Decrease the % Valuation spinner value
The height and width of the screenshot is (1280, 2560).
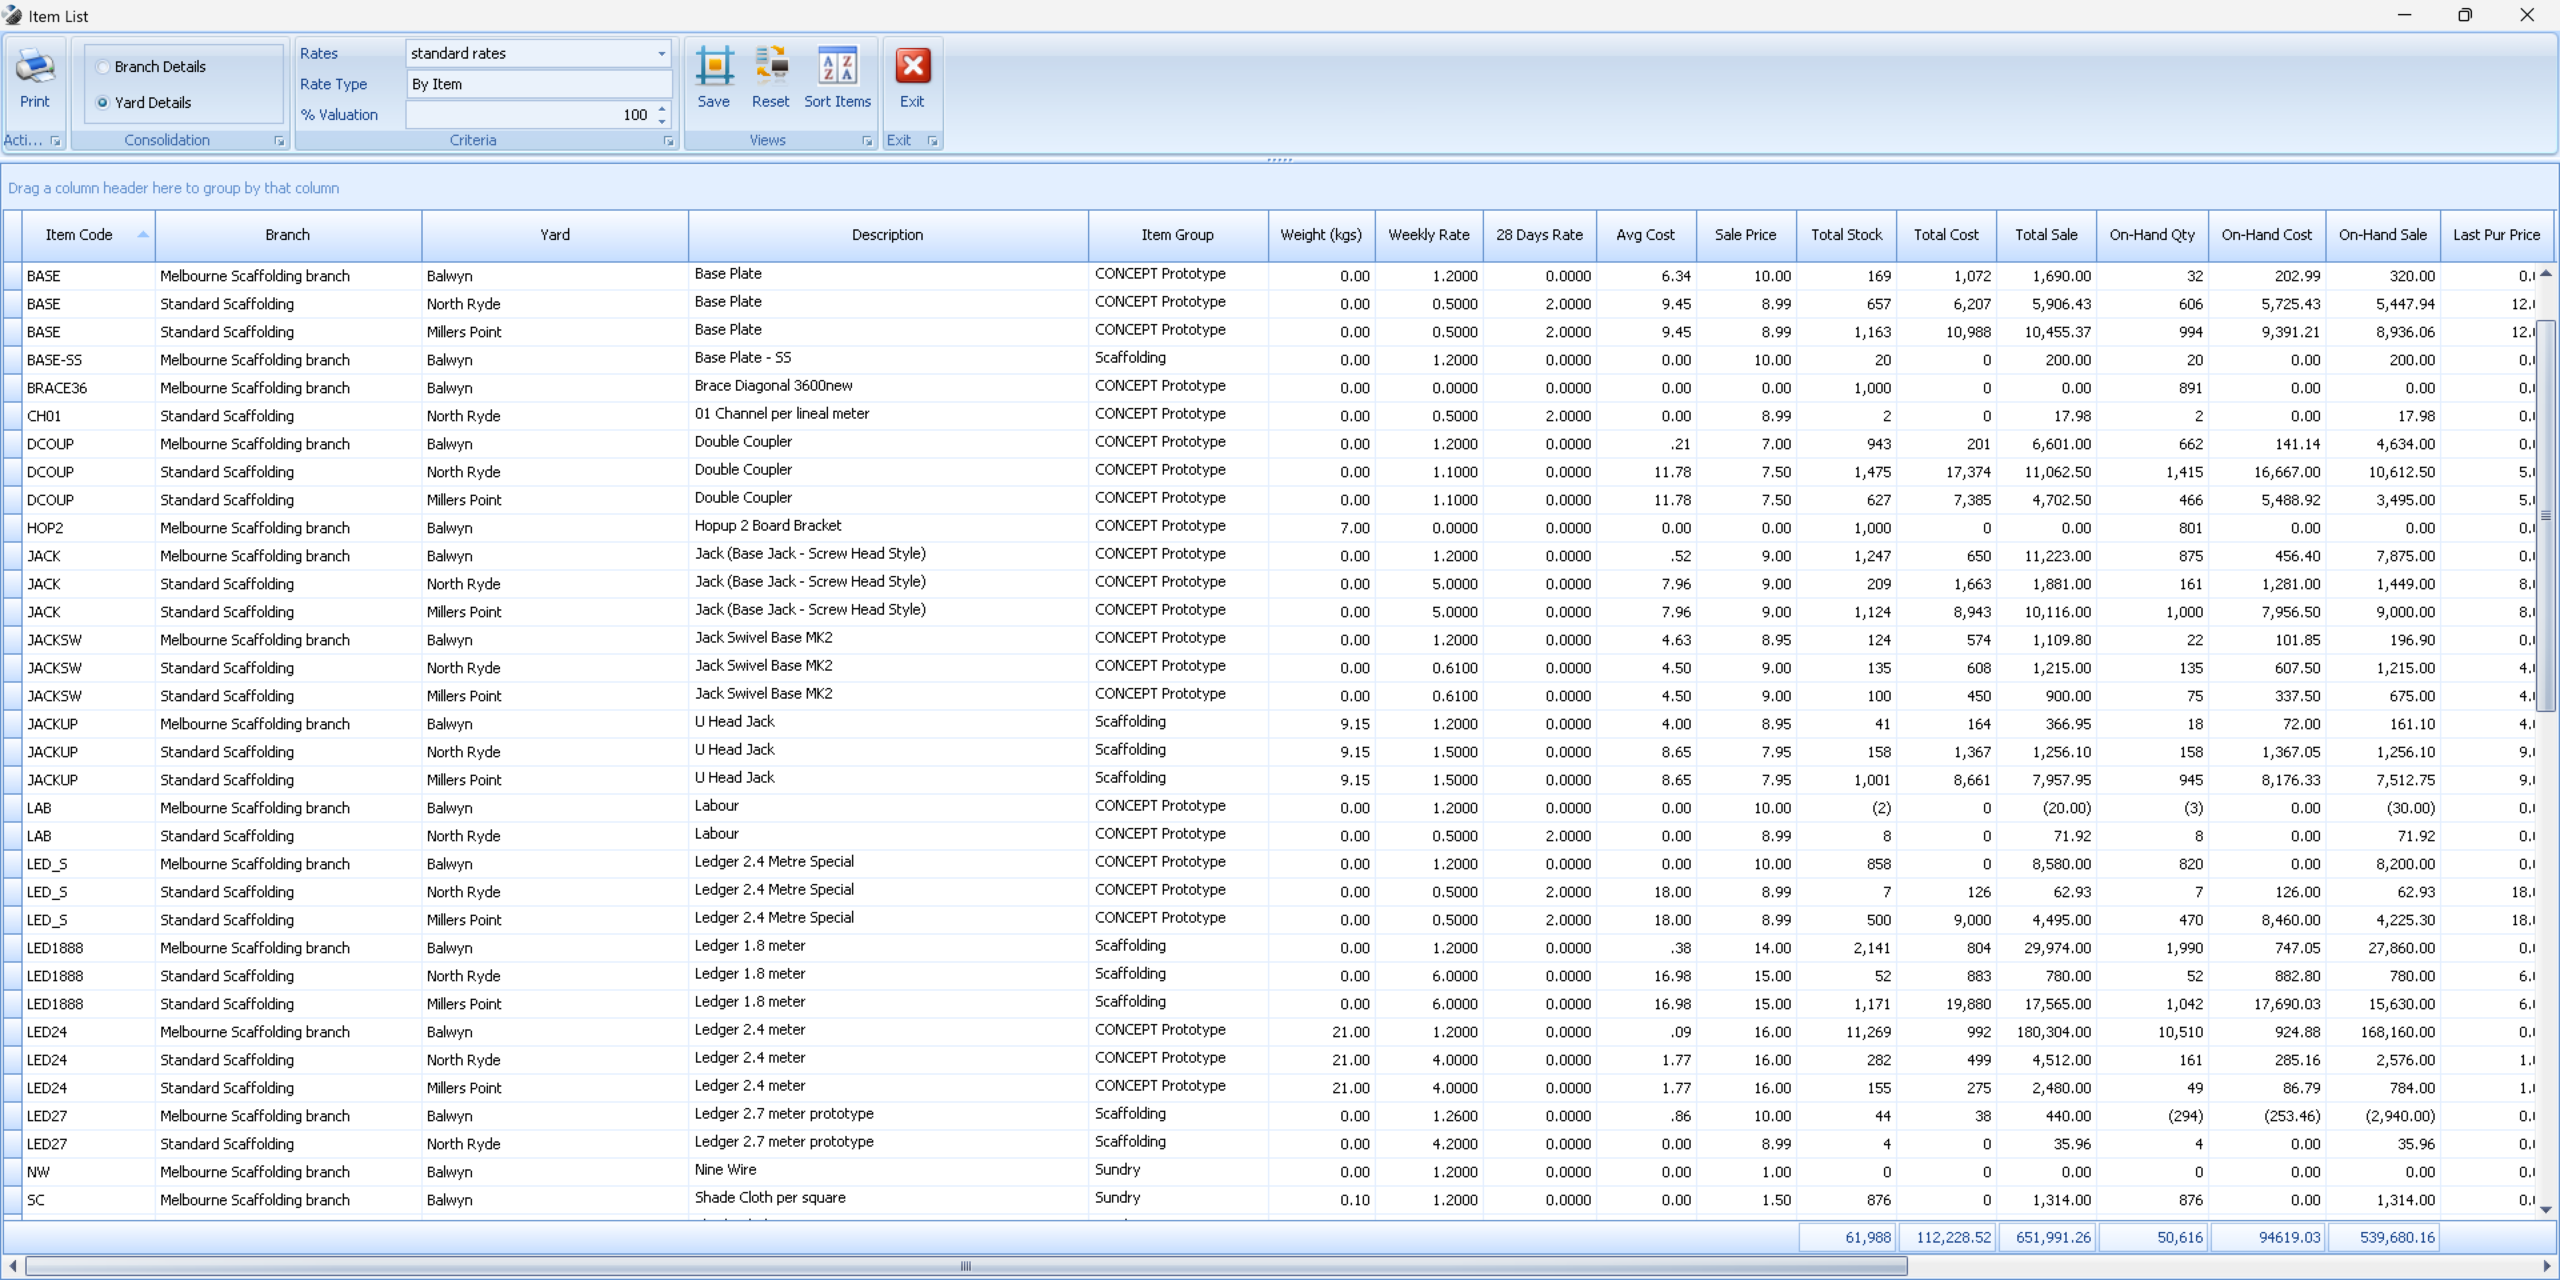coord(662,121)
